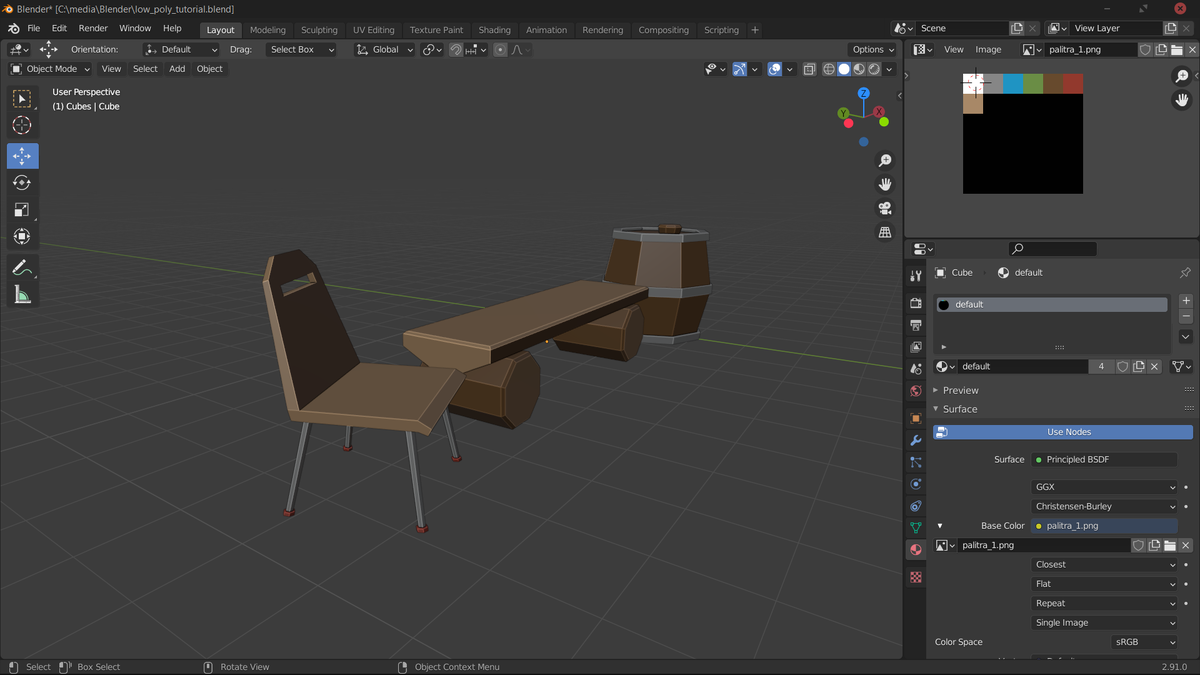This screenshot has height=675, width=1200.
Task: Remove material slot with minus button
Action: coord(1186,317)
